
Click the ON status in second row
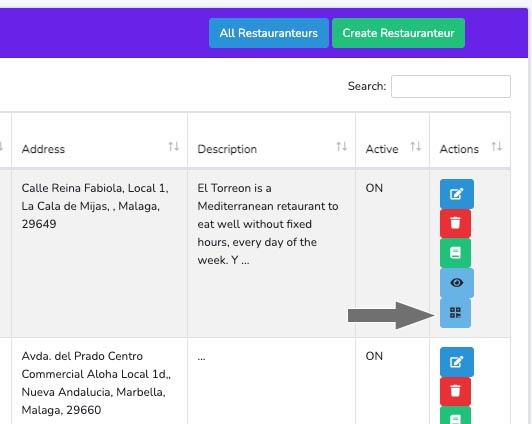point(374,356)
